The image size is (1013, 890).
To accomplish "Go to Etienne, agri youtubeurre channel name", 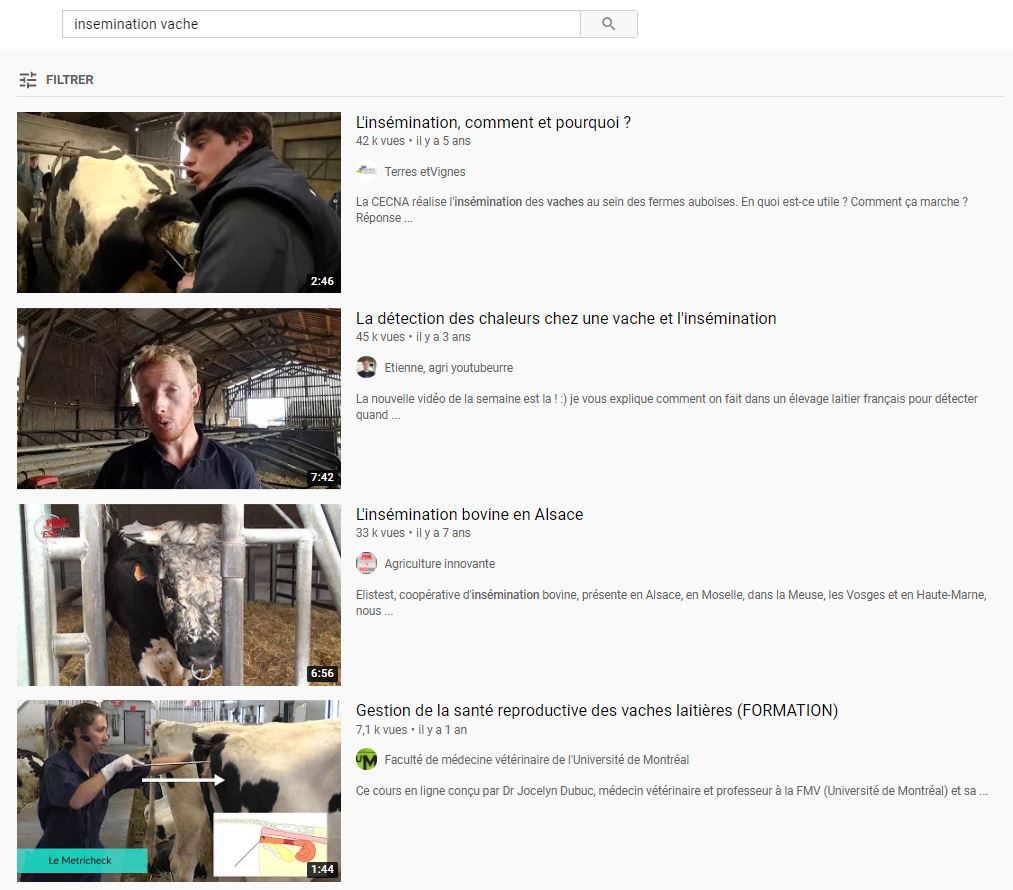I will tap(448, 368).
